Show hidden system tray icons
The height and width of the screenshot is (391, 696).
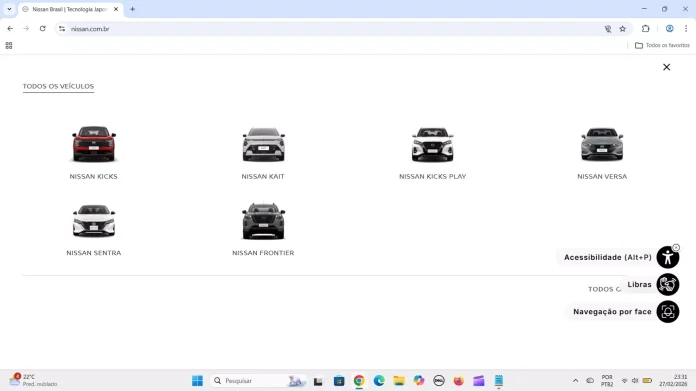pyautogui.click(x=575, y=381)
